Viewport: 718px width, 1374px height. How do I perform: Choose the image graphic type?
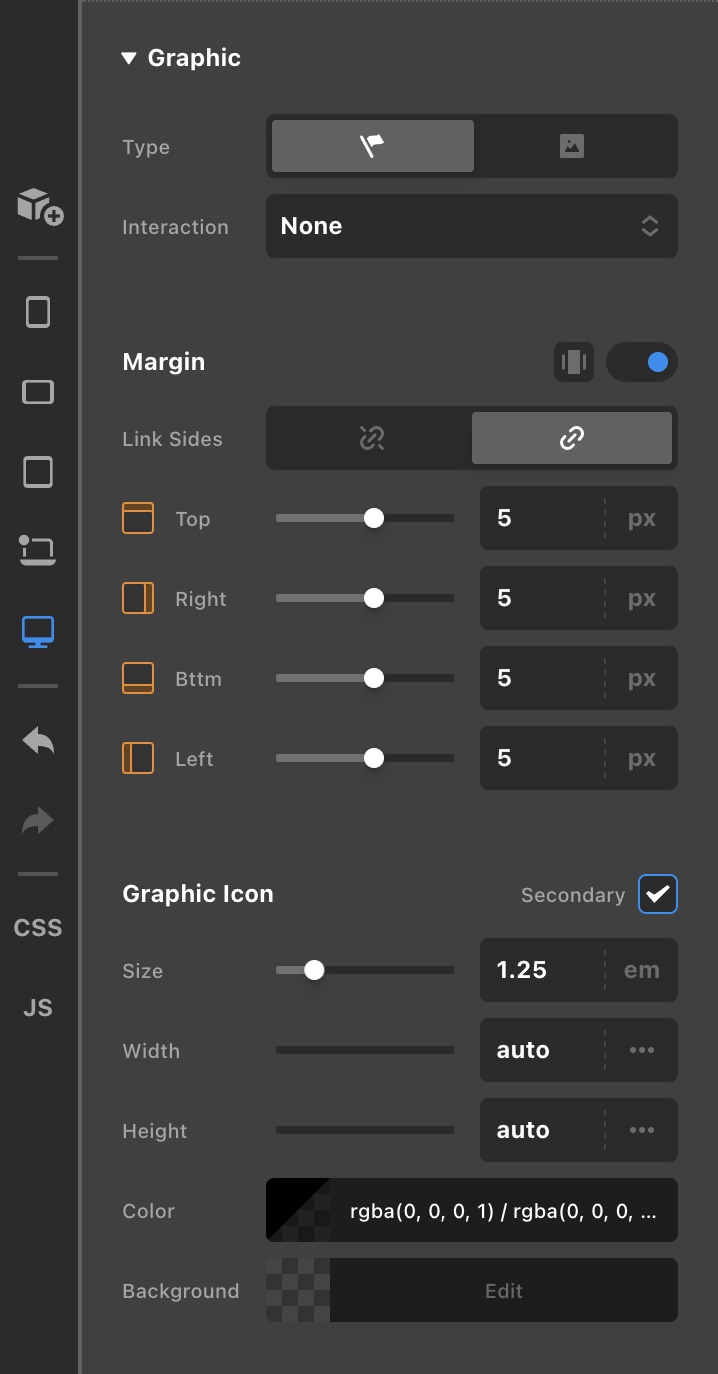571,146
